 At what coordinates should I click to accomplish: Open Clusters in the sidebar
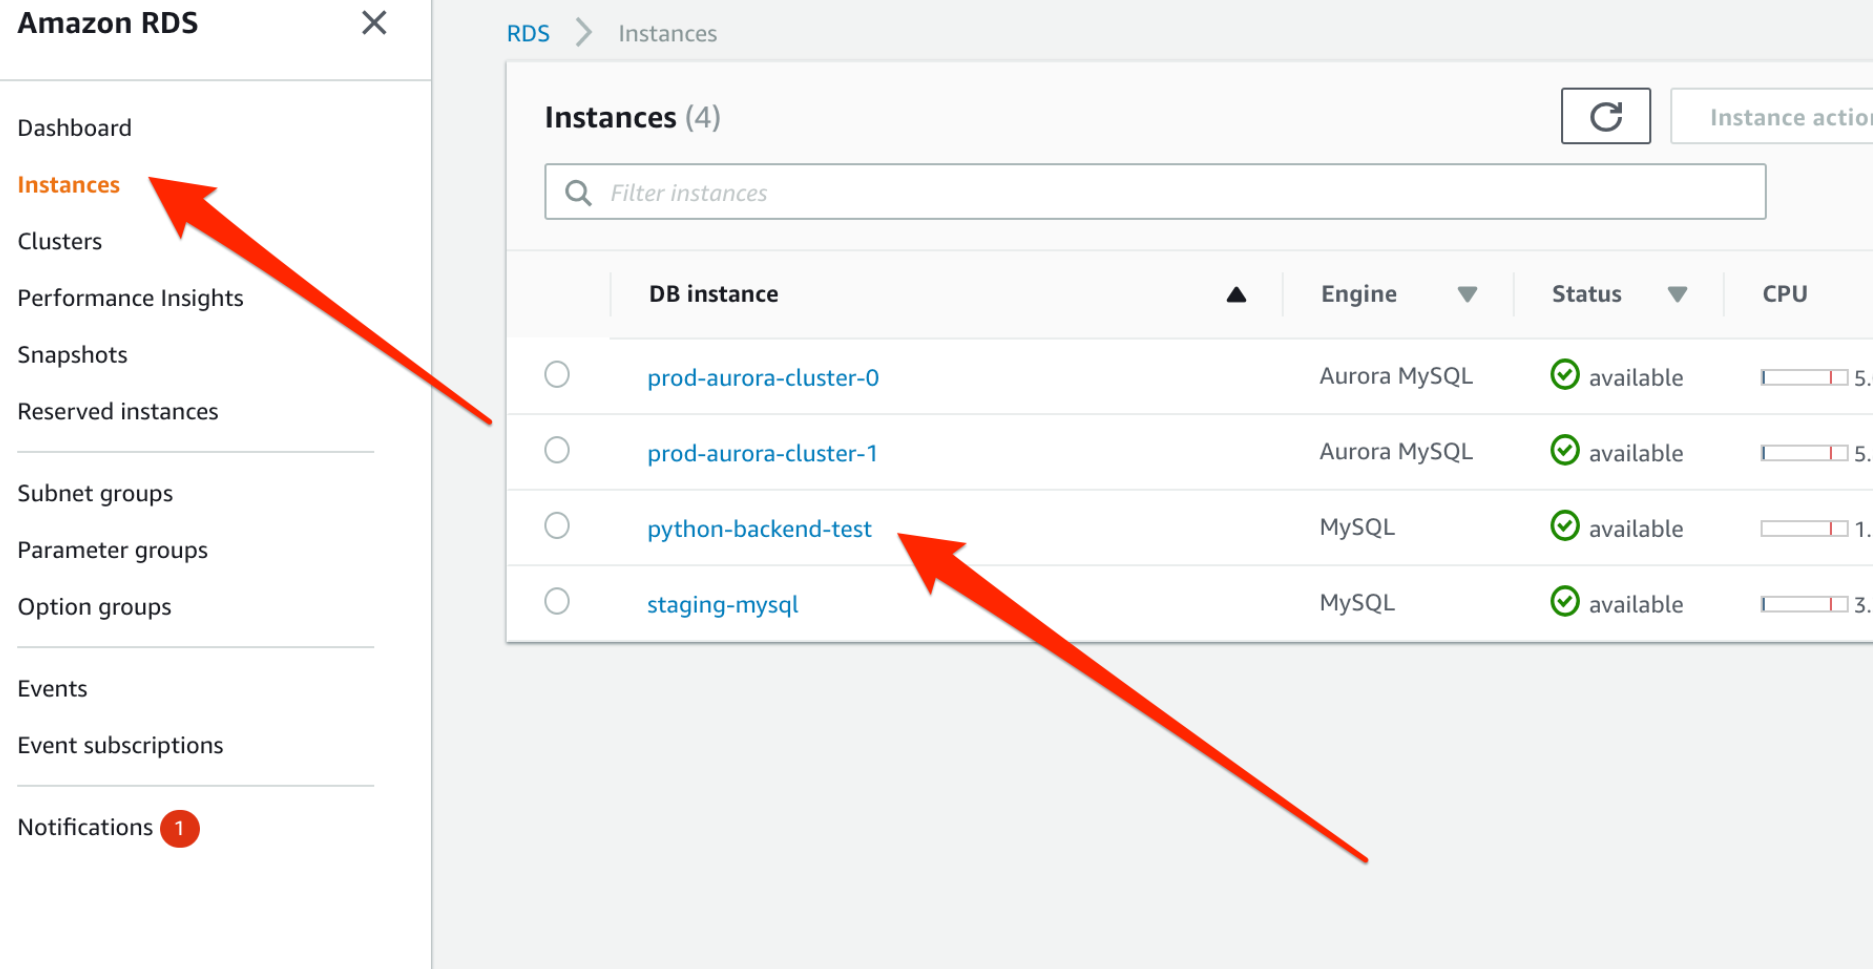[x=60, y=241]
